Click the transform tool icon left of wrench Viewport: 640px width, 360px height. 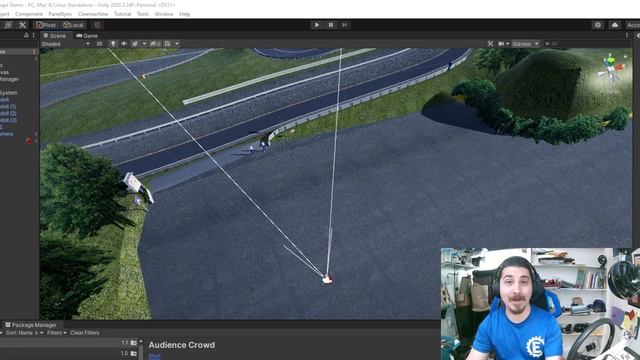8,25
